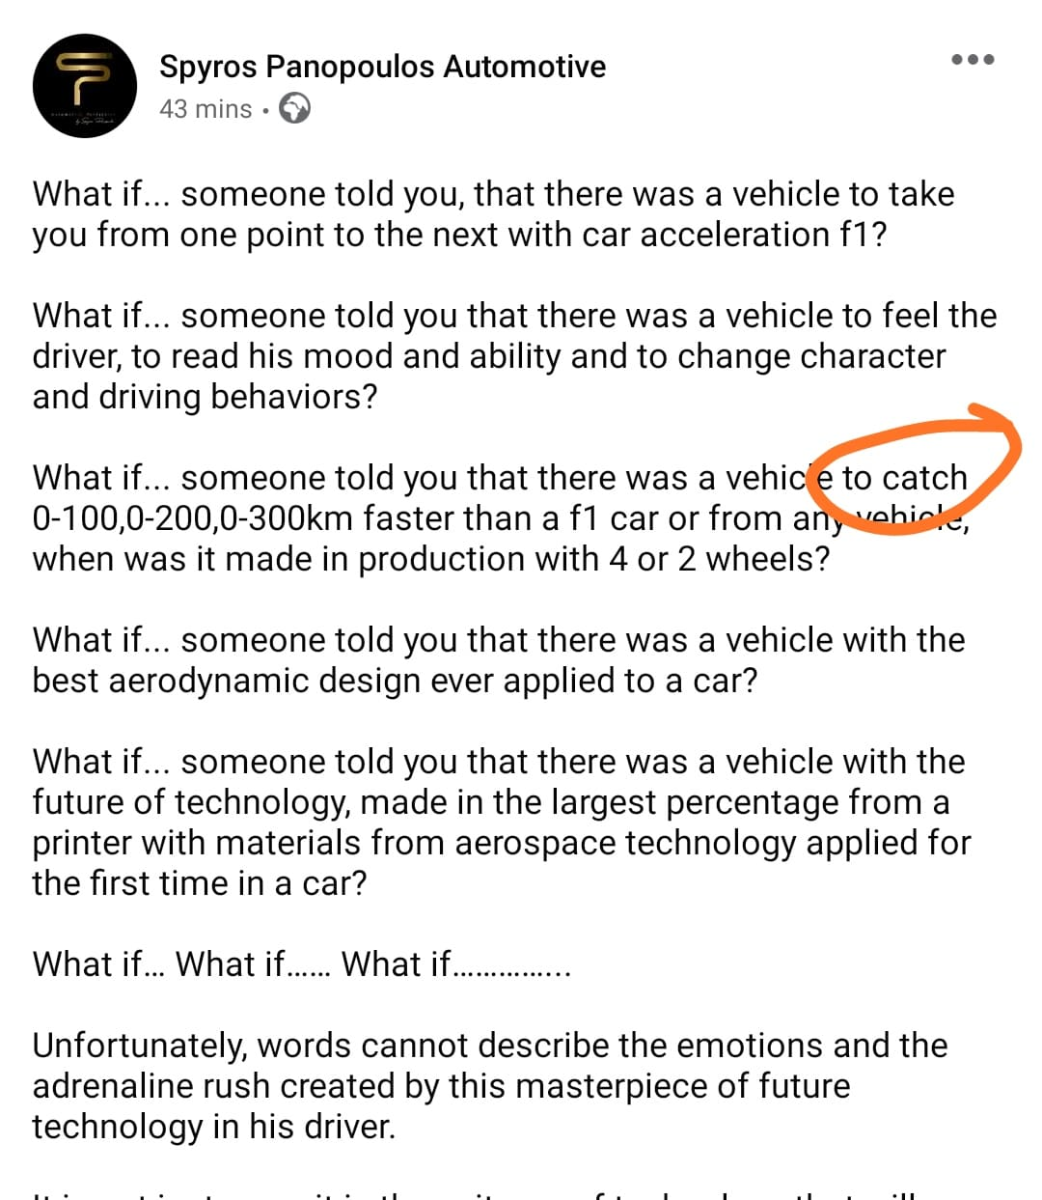The height and width of the screenshot is (1200, 1042).
Task: Click 'when was it made in production' line
Action: (x=431, y=559)
